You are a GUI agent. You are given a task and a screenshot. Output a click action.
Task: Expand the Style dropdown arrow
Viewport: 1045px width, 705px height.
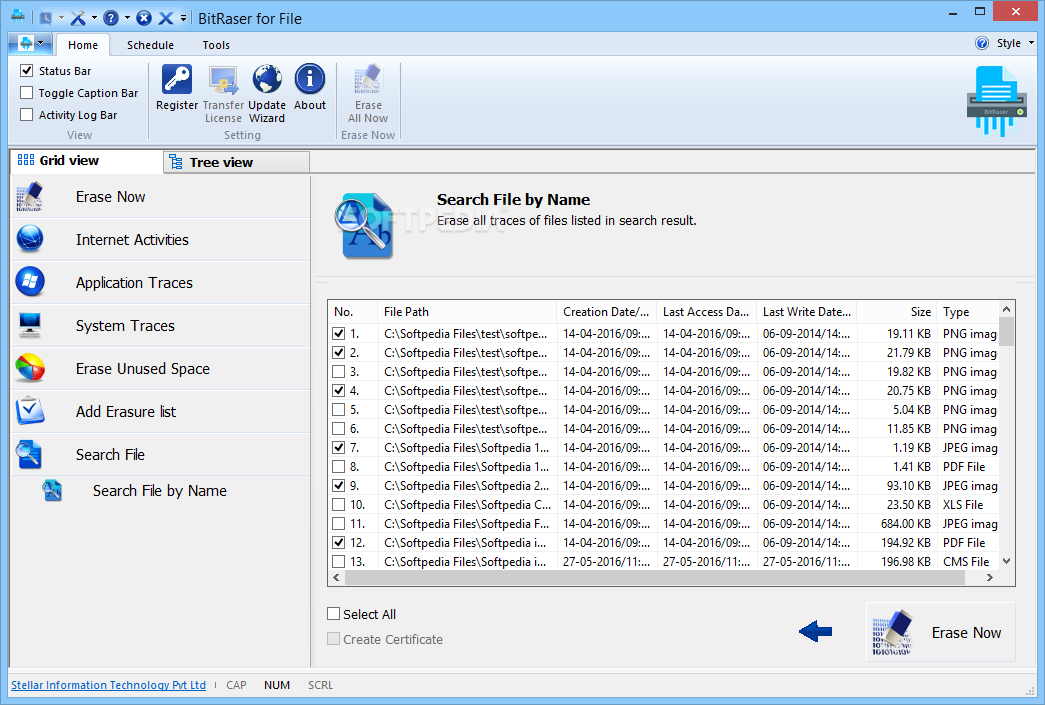pos(1031,43)
